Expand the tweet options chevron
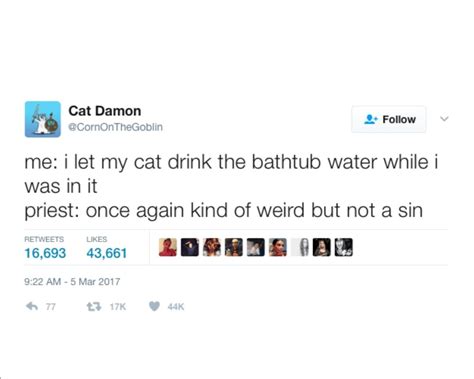Image resolution: width=474 pixels, height=379 pixels. pyautogui.click(x=444, y=119)
